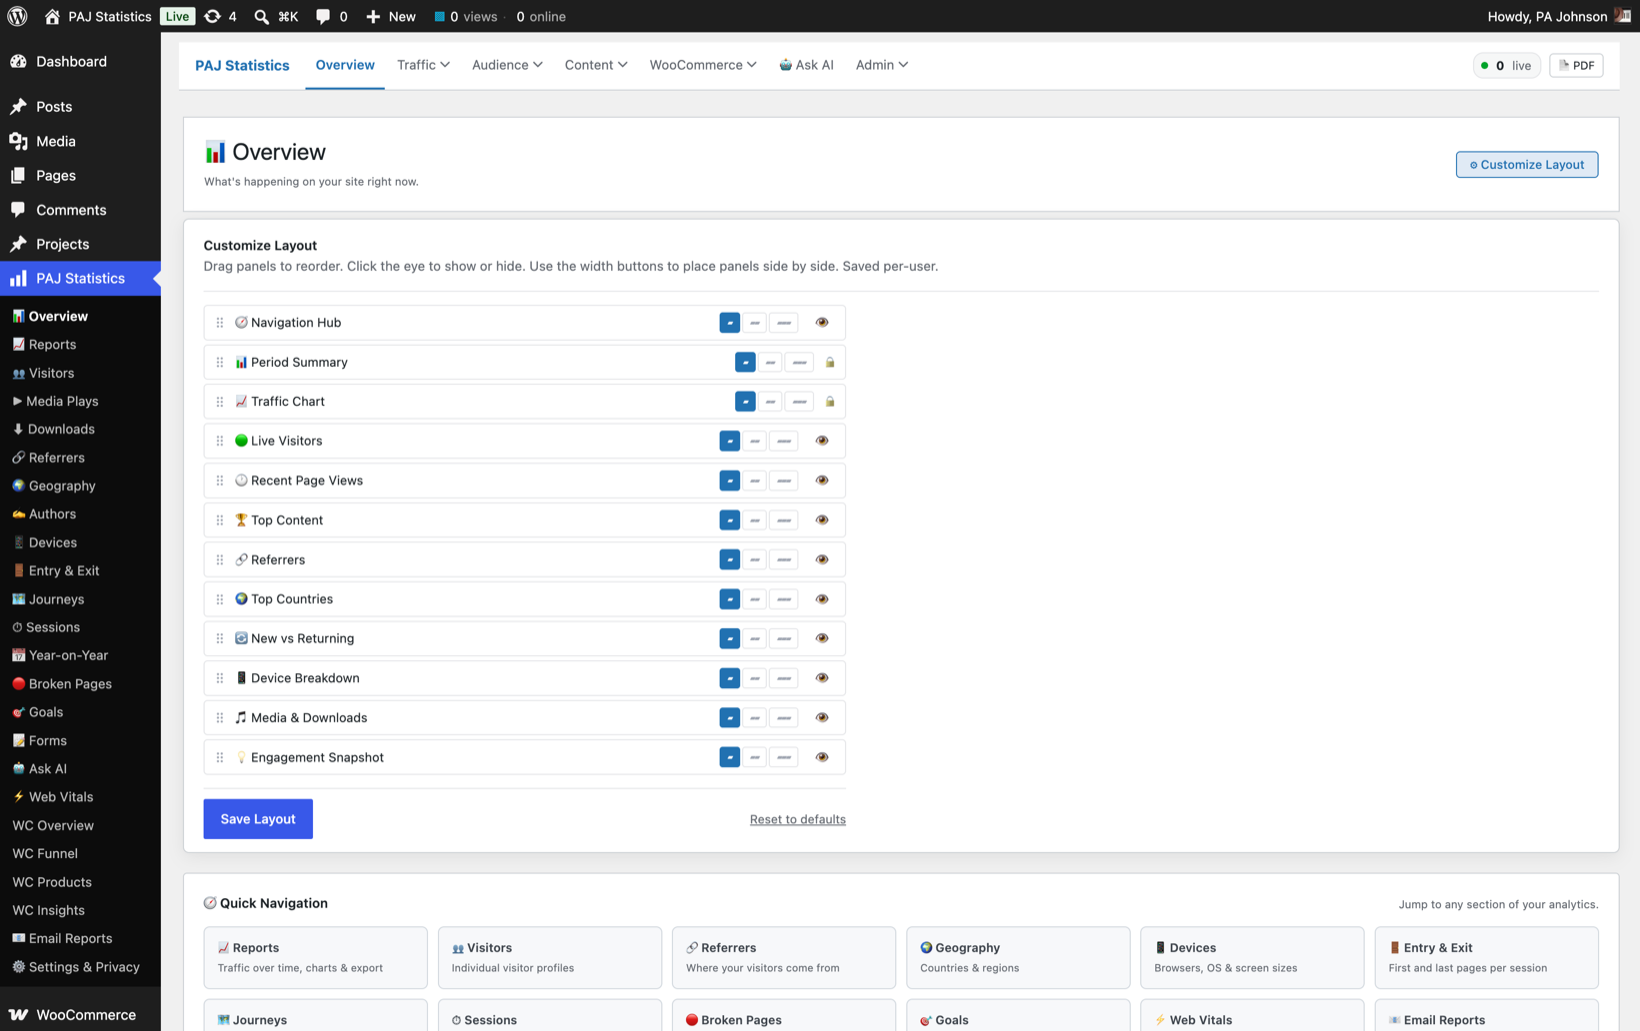The image size is (1640, 1031).
Task: Open Devices quick navigation card
Action: point(1252,957)
